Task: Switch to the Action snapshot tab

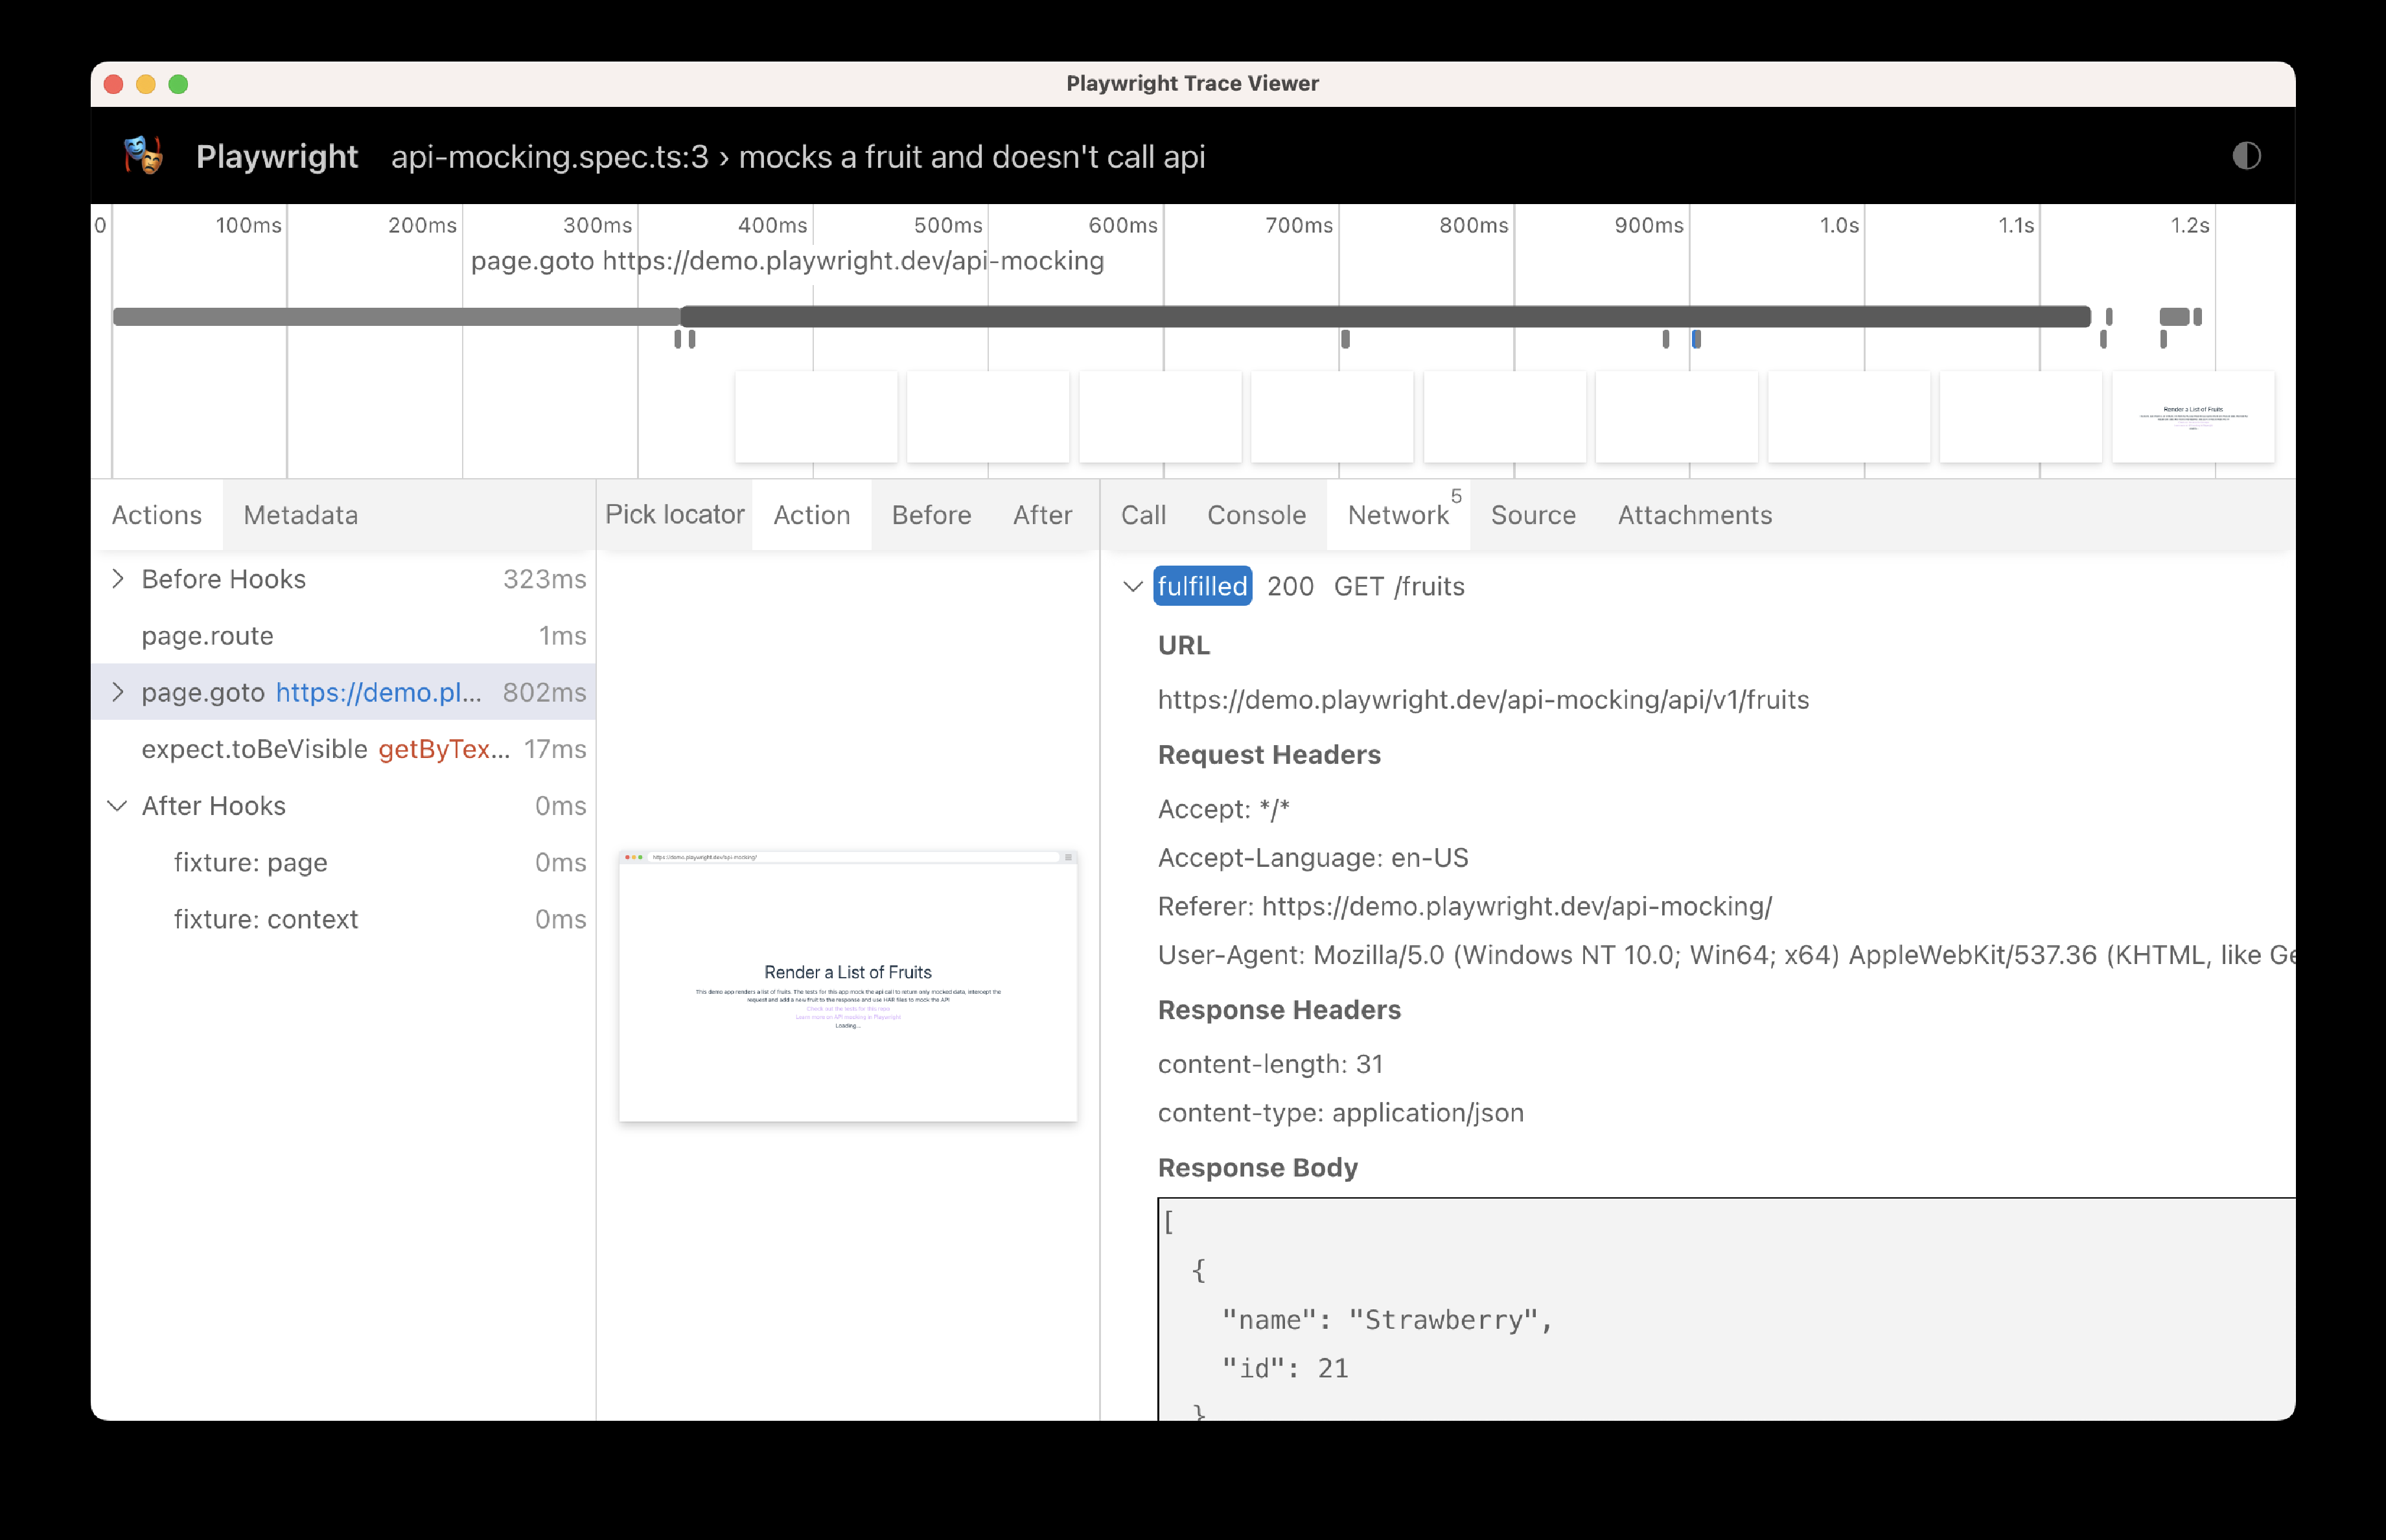Action: [812, 515]
